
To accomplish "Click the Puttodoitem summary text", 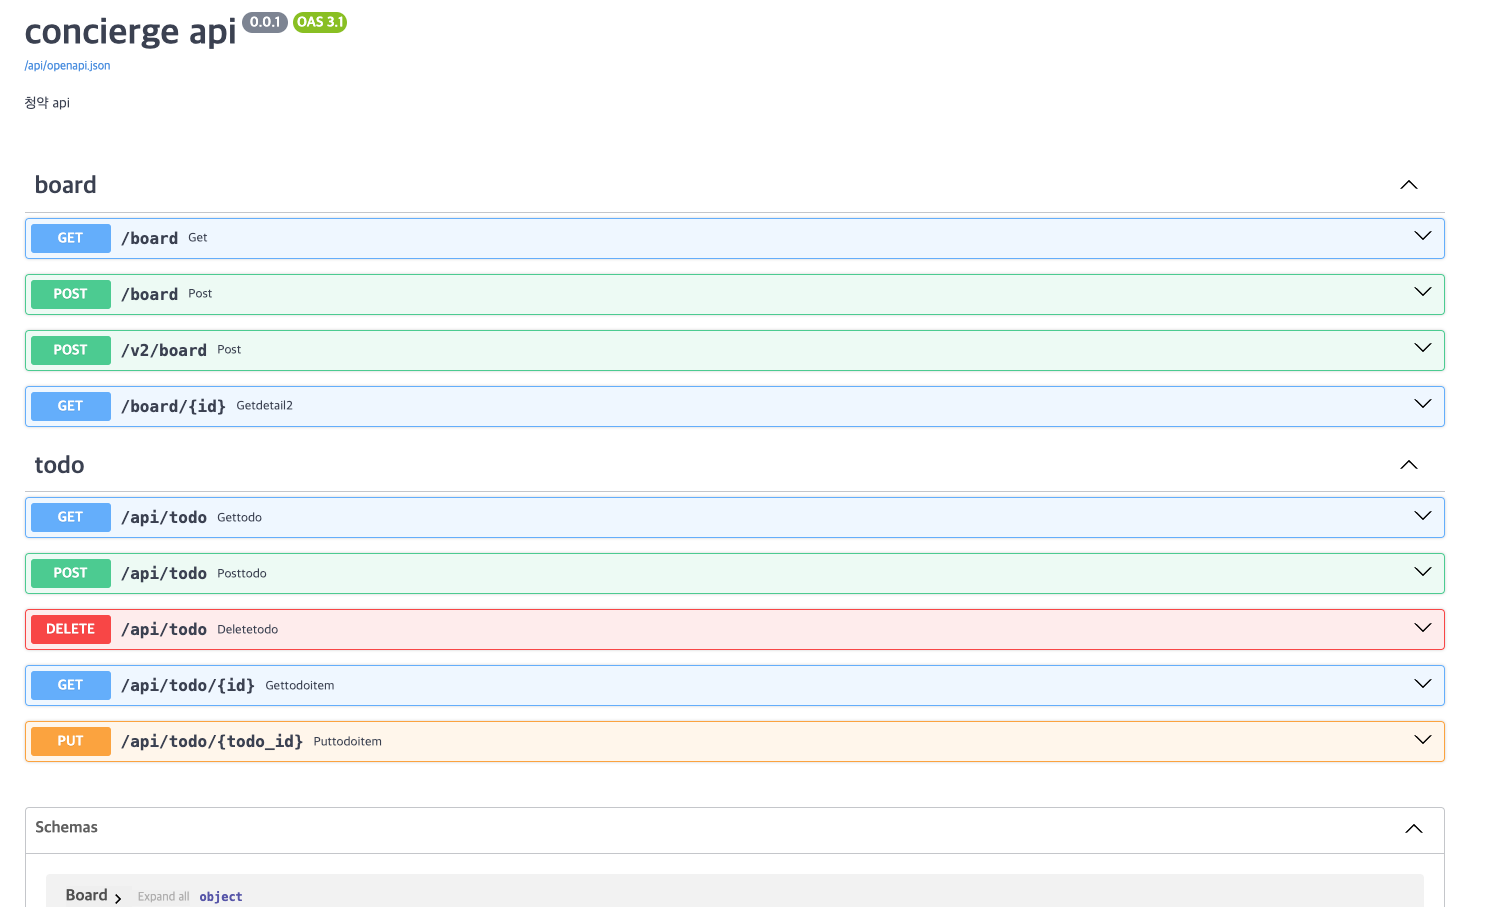I will coord(348,742).
